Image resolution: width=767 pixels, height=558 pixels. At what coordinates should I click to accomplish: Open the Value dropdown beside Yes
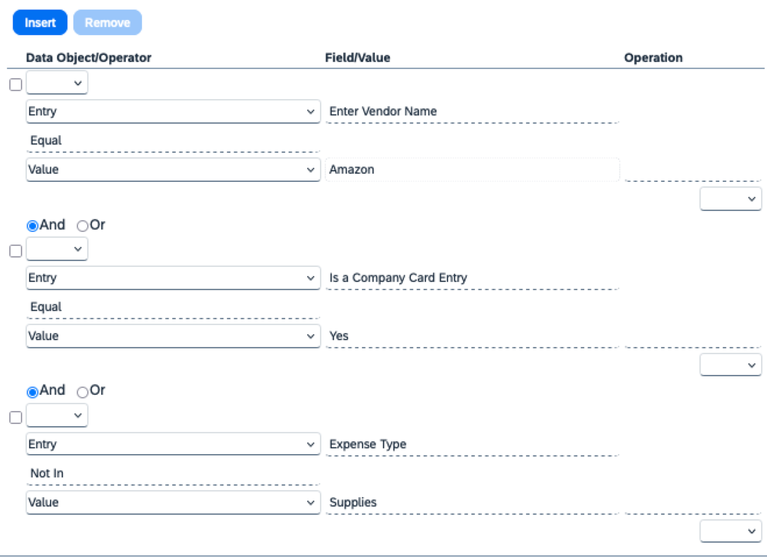pyautogui.click(x=173, y=336)
